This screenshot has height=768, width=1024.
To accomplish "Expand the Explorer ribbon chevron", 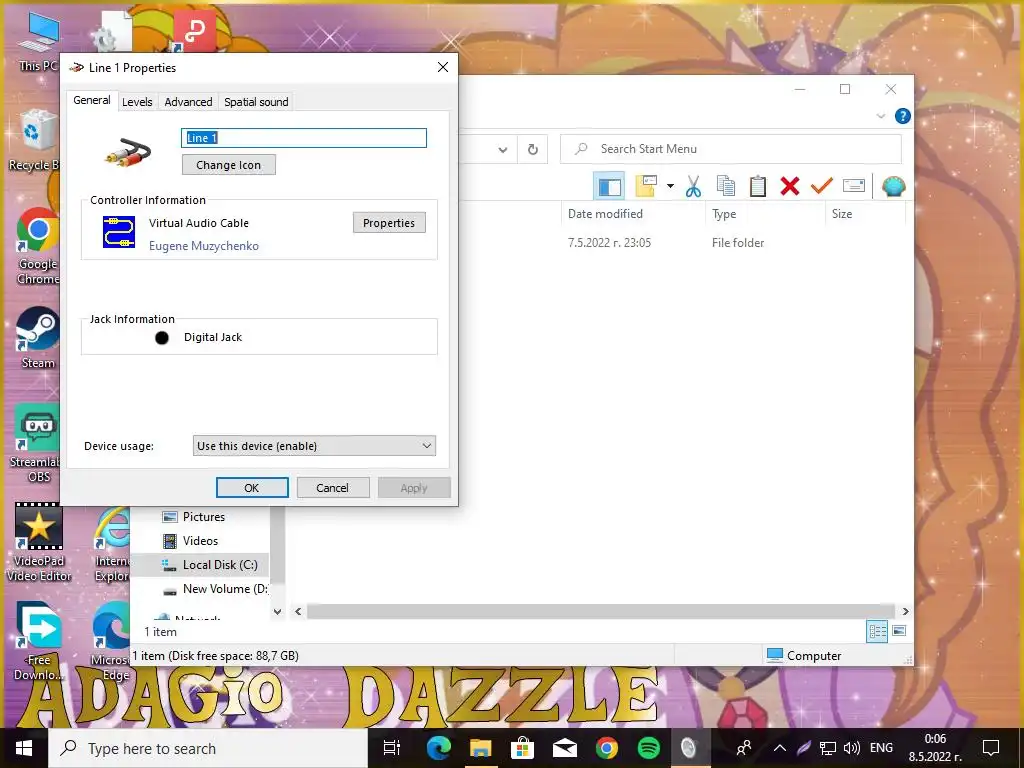I will [x=881, y=116].
